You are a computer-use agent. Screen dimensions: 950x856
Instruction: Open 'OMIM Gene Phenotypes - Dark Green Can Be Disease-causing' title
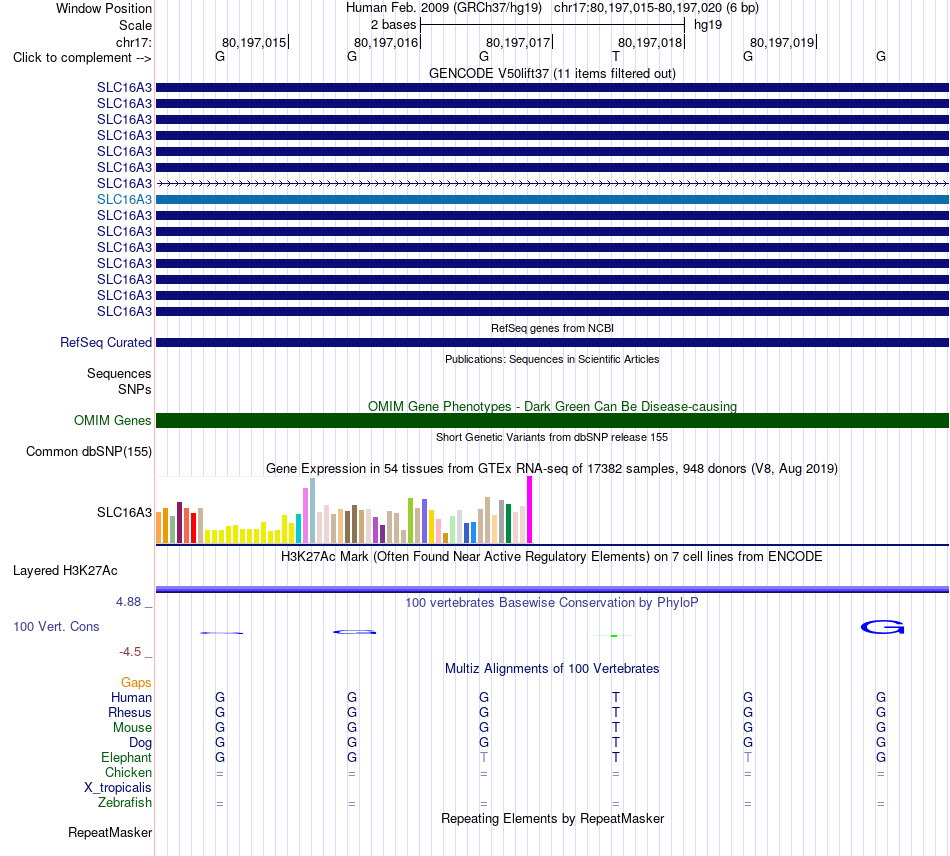(x=552, y=406)
